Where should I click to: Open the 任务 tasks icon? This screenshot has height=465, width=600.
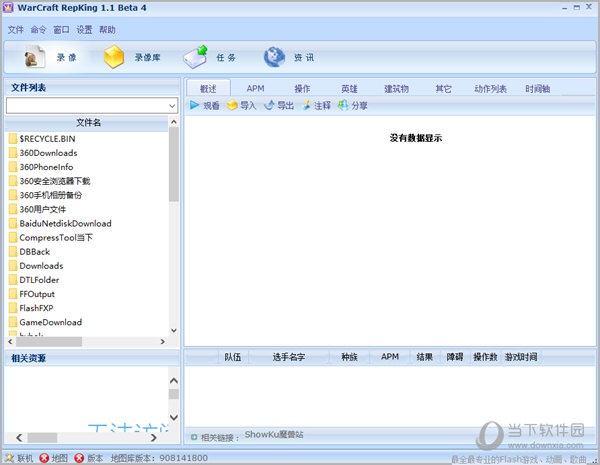(196, 57)
